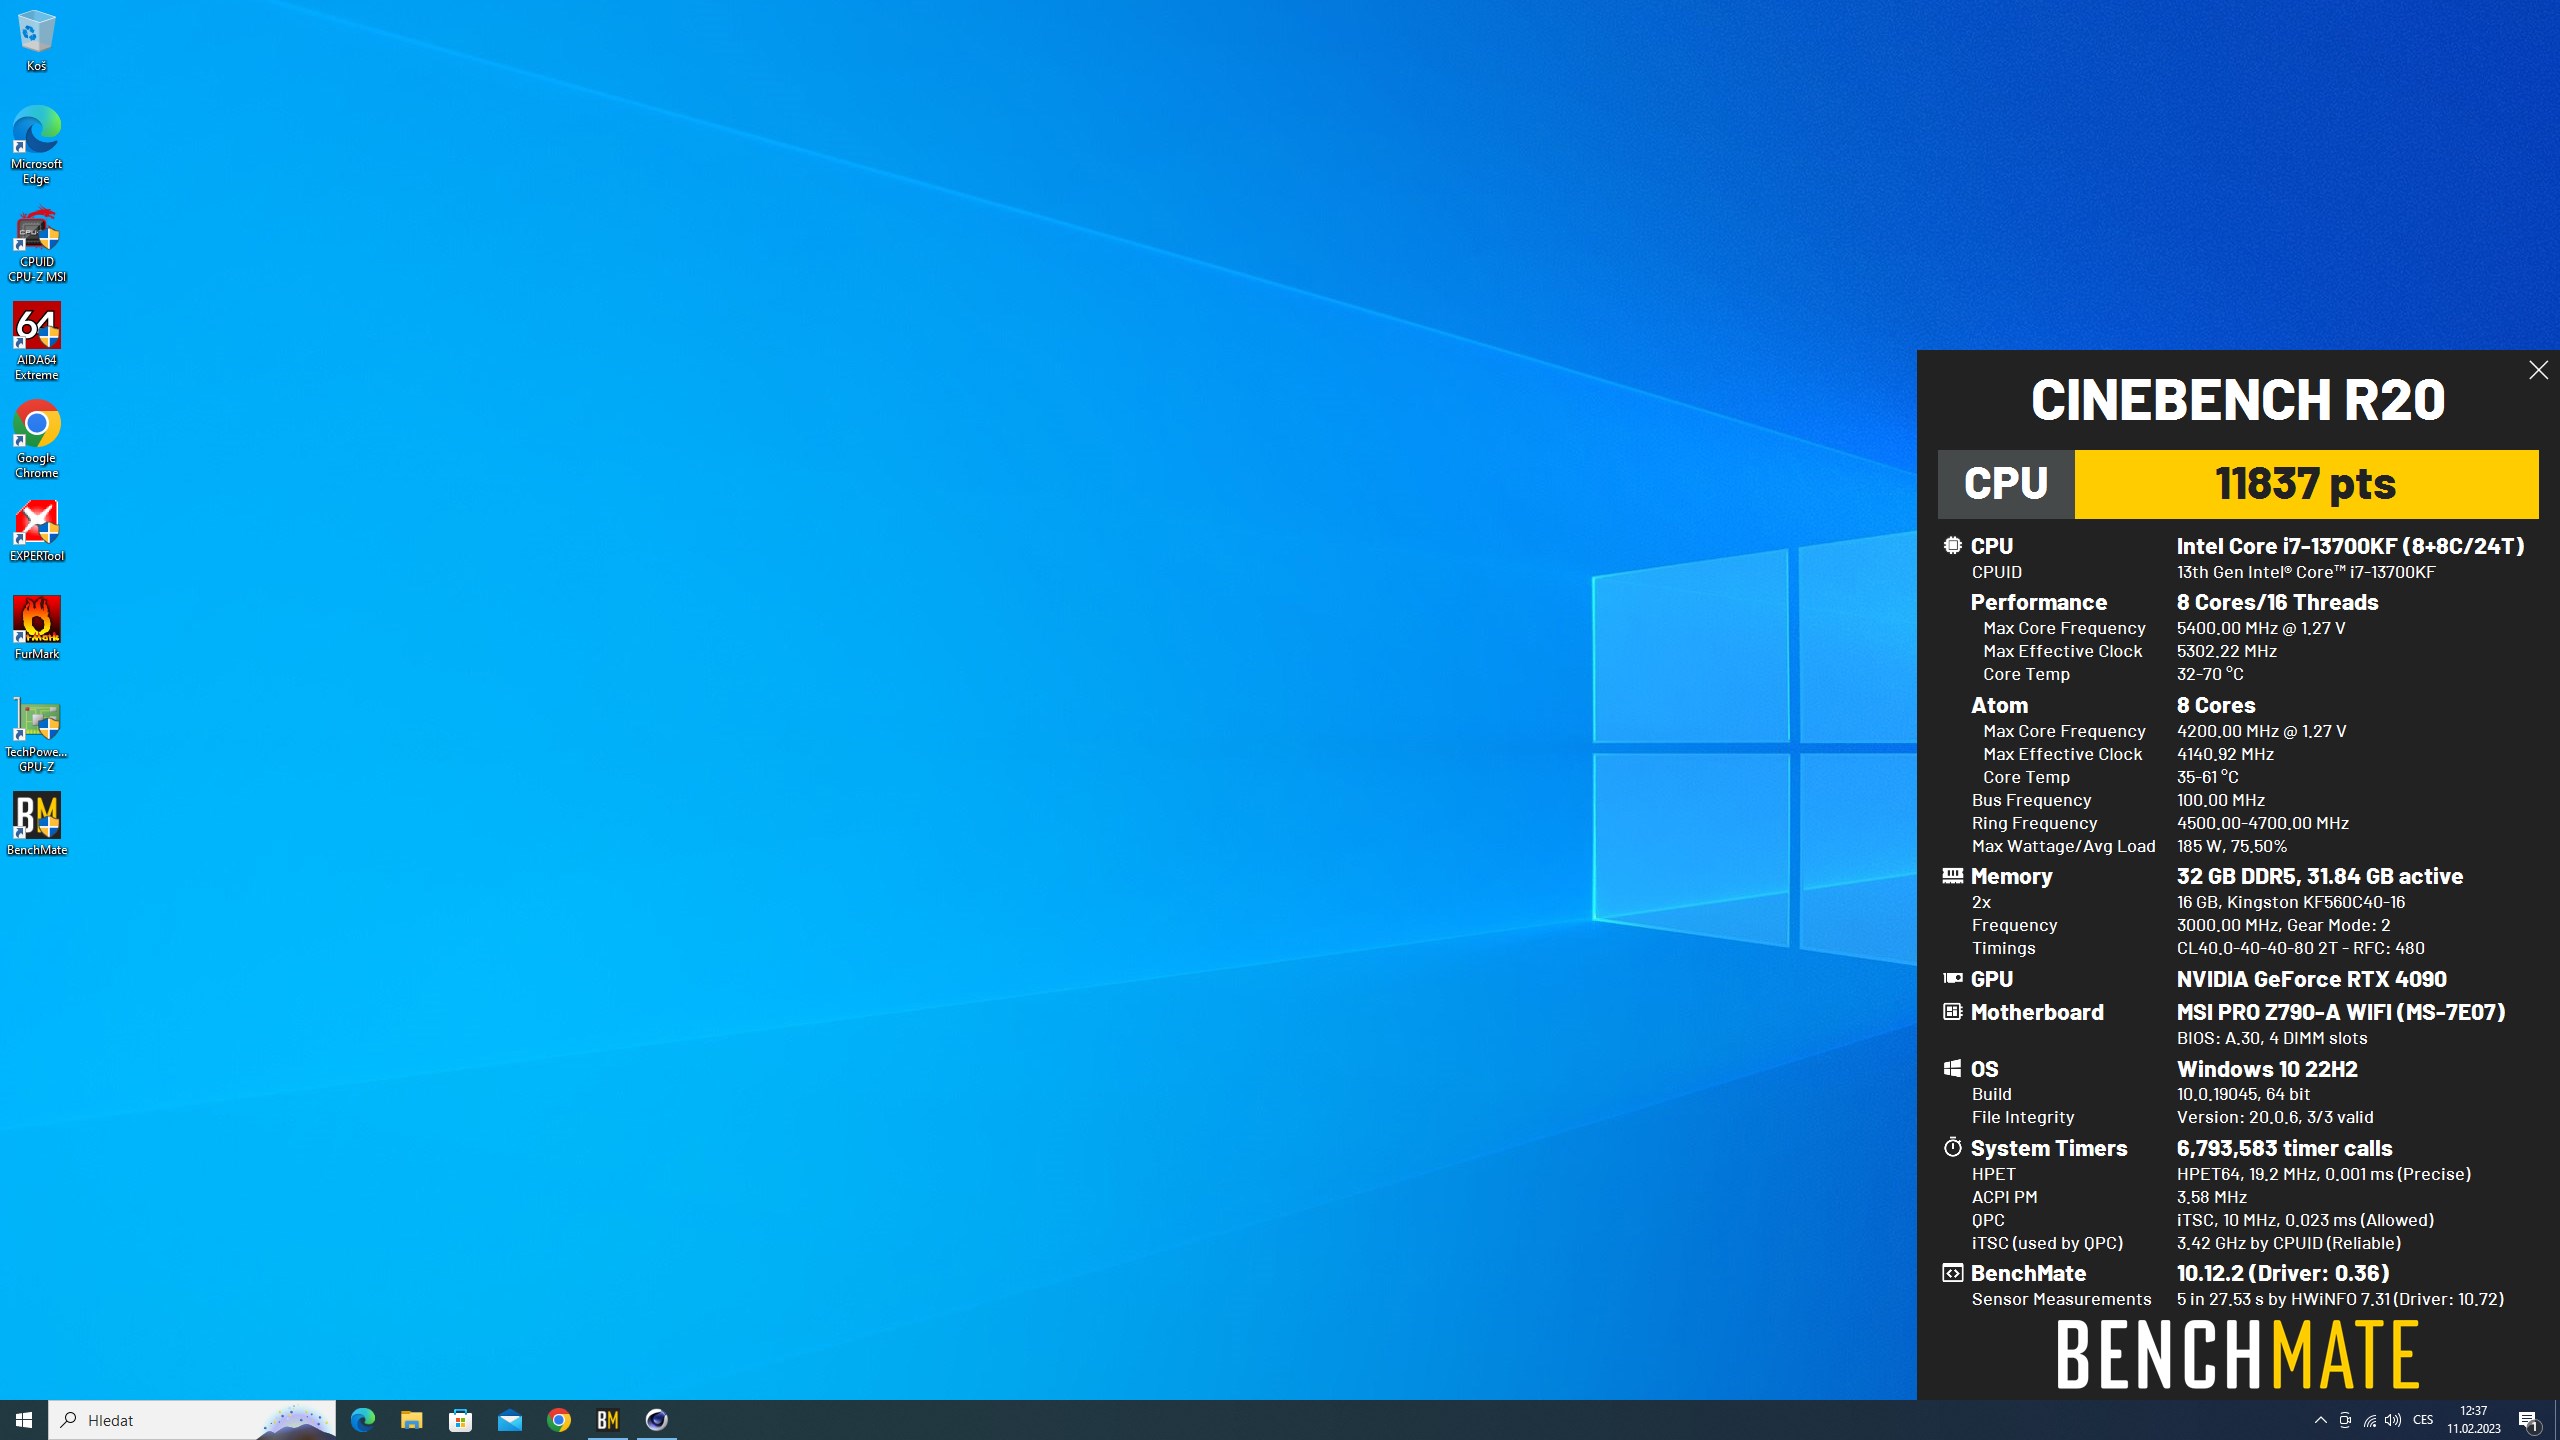Image resolution: width=2560 pixels, height=1440 pixels.
Task: Switch to the Cinebench taskbar button
Action: (x=657, y=1420)
